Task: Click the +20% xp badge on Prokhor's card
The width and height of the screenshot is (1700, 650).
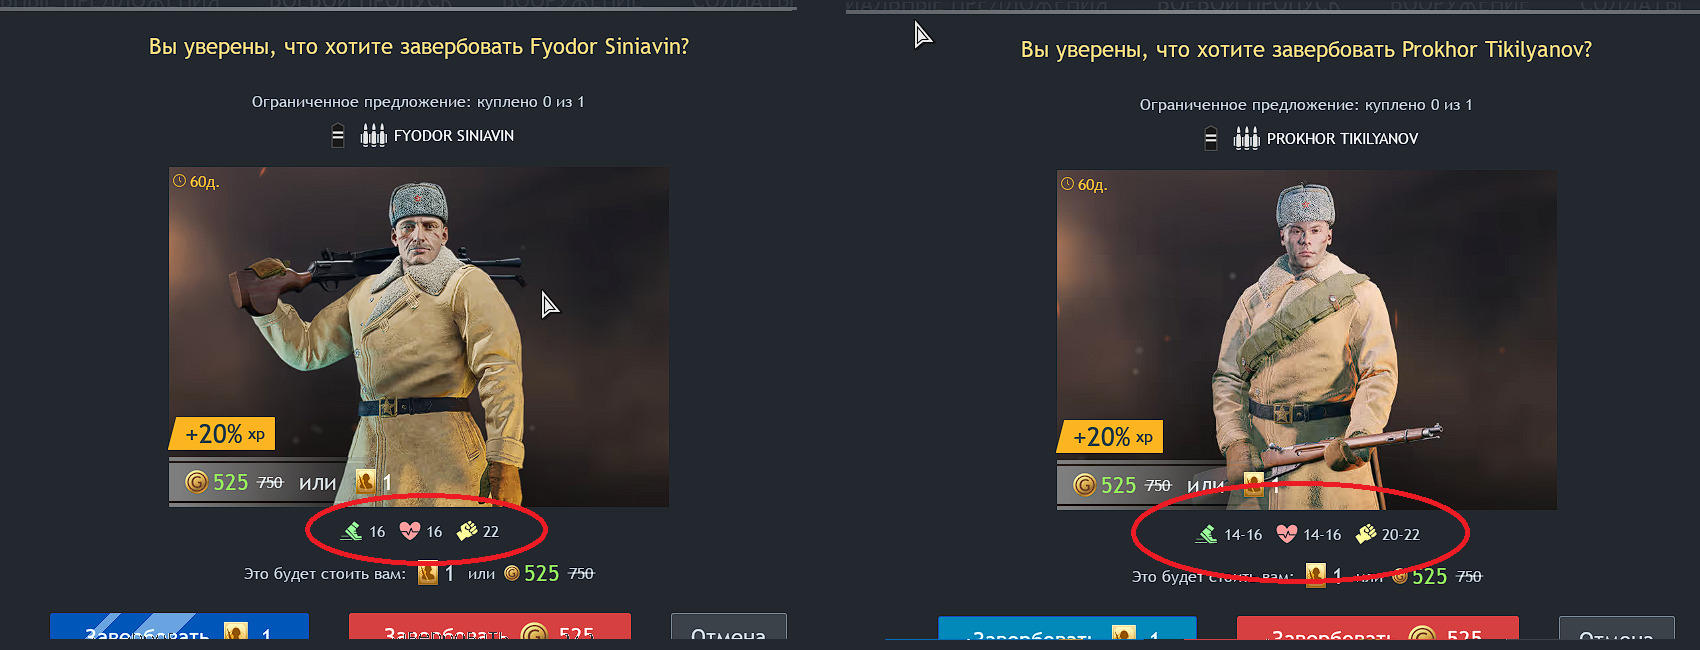Action: [1112, 437]
